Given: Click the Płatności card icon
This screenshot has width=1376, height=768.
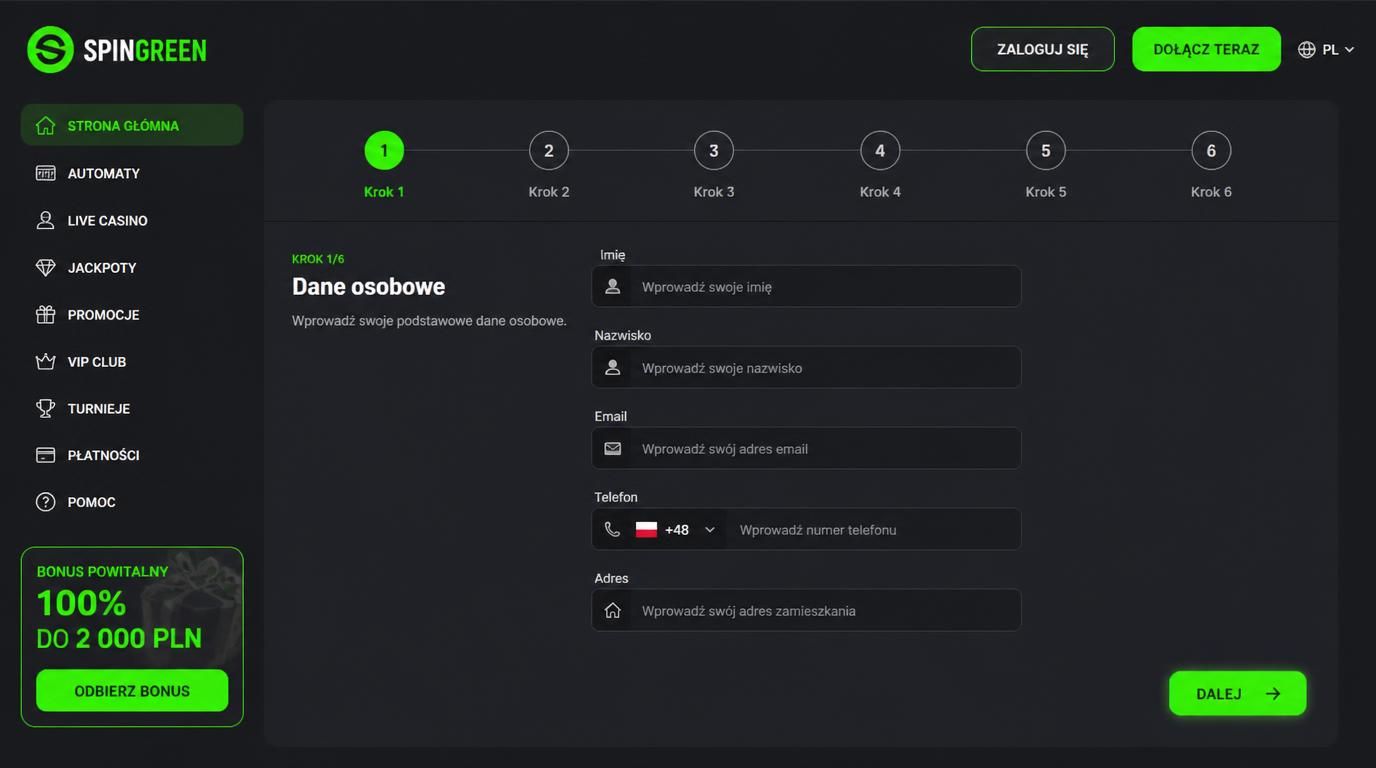Looking at the screenshot, I should [x=45, y=455].
